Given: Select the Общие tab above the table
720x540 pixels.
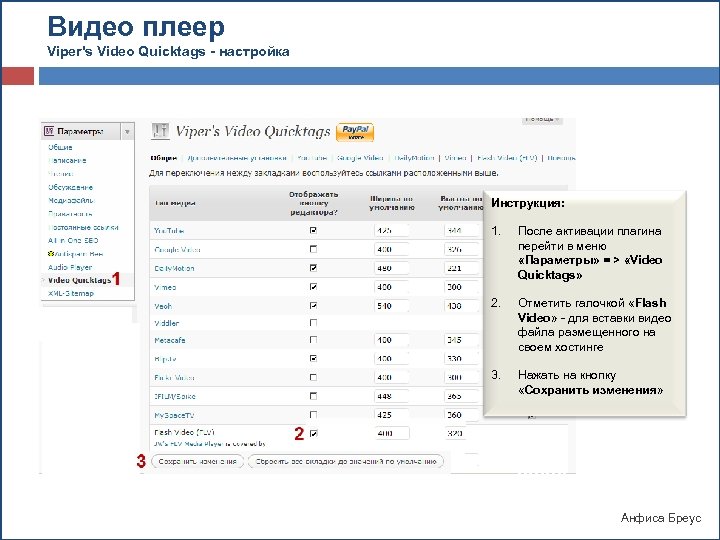Looking at the screenshot, I should (163, 158).
